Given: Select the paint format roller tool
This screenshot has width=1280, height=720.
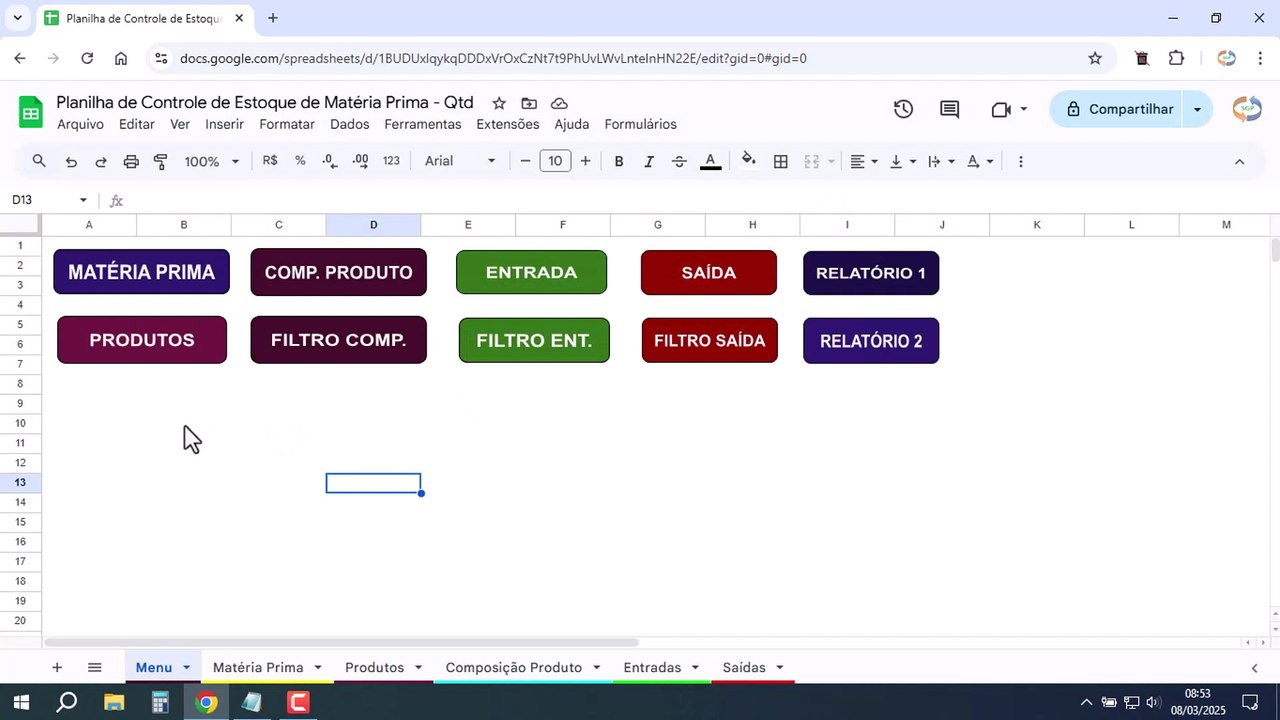Looking at the screenshot, I should click(x=161, y=161).
